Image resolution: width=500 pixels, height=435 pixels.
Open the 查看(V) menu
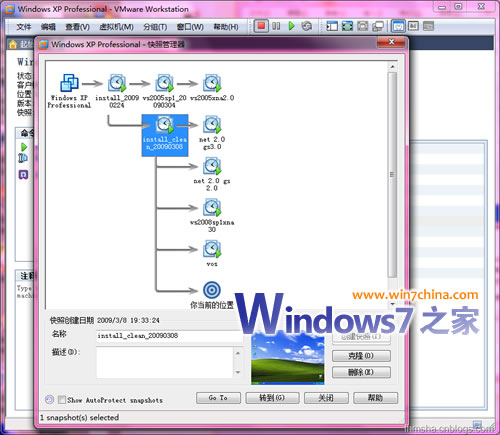tap(77, 27)
